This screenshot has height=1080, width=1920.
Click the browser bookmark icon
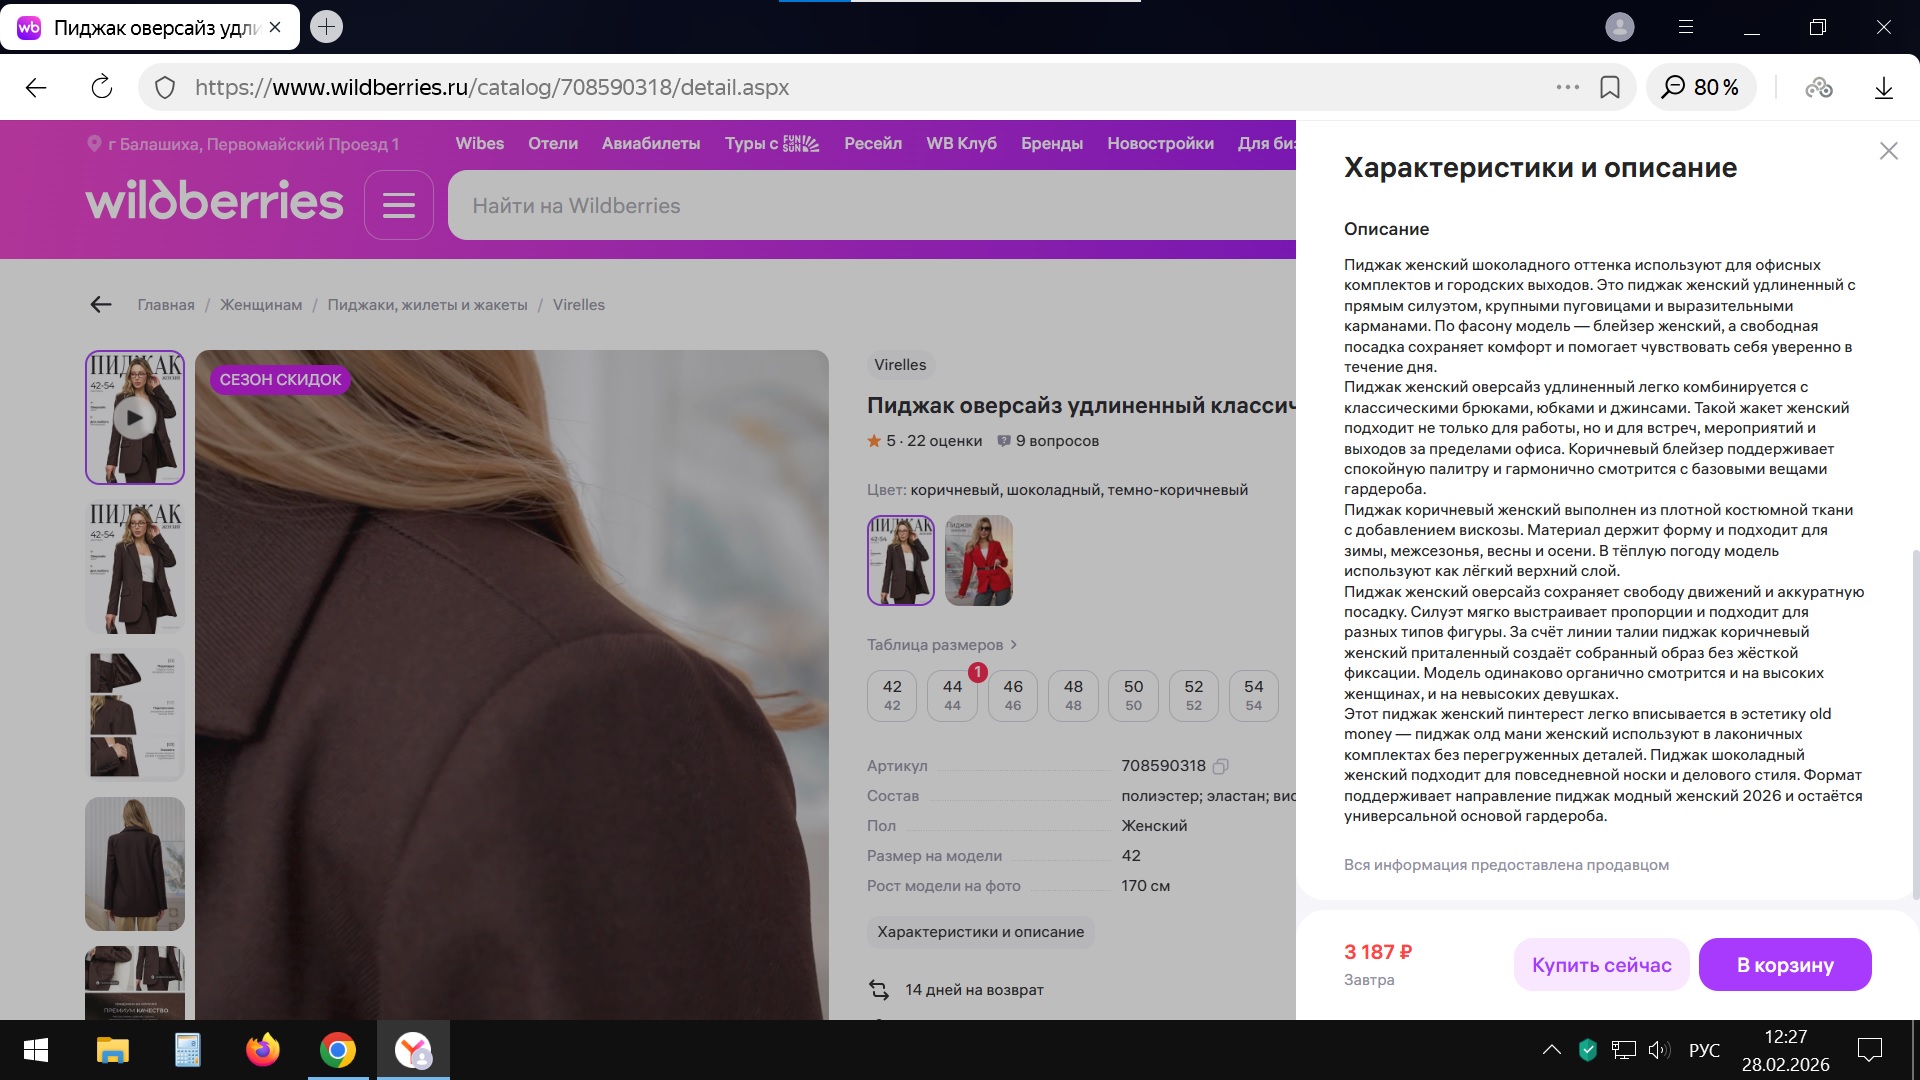pyautogui.click(x=1610, y=88)
